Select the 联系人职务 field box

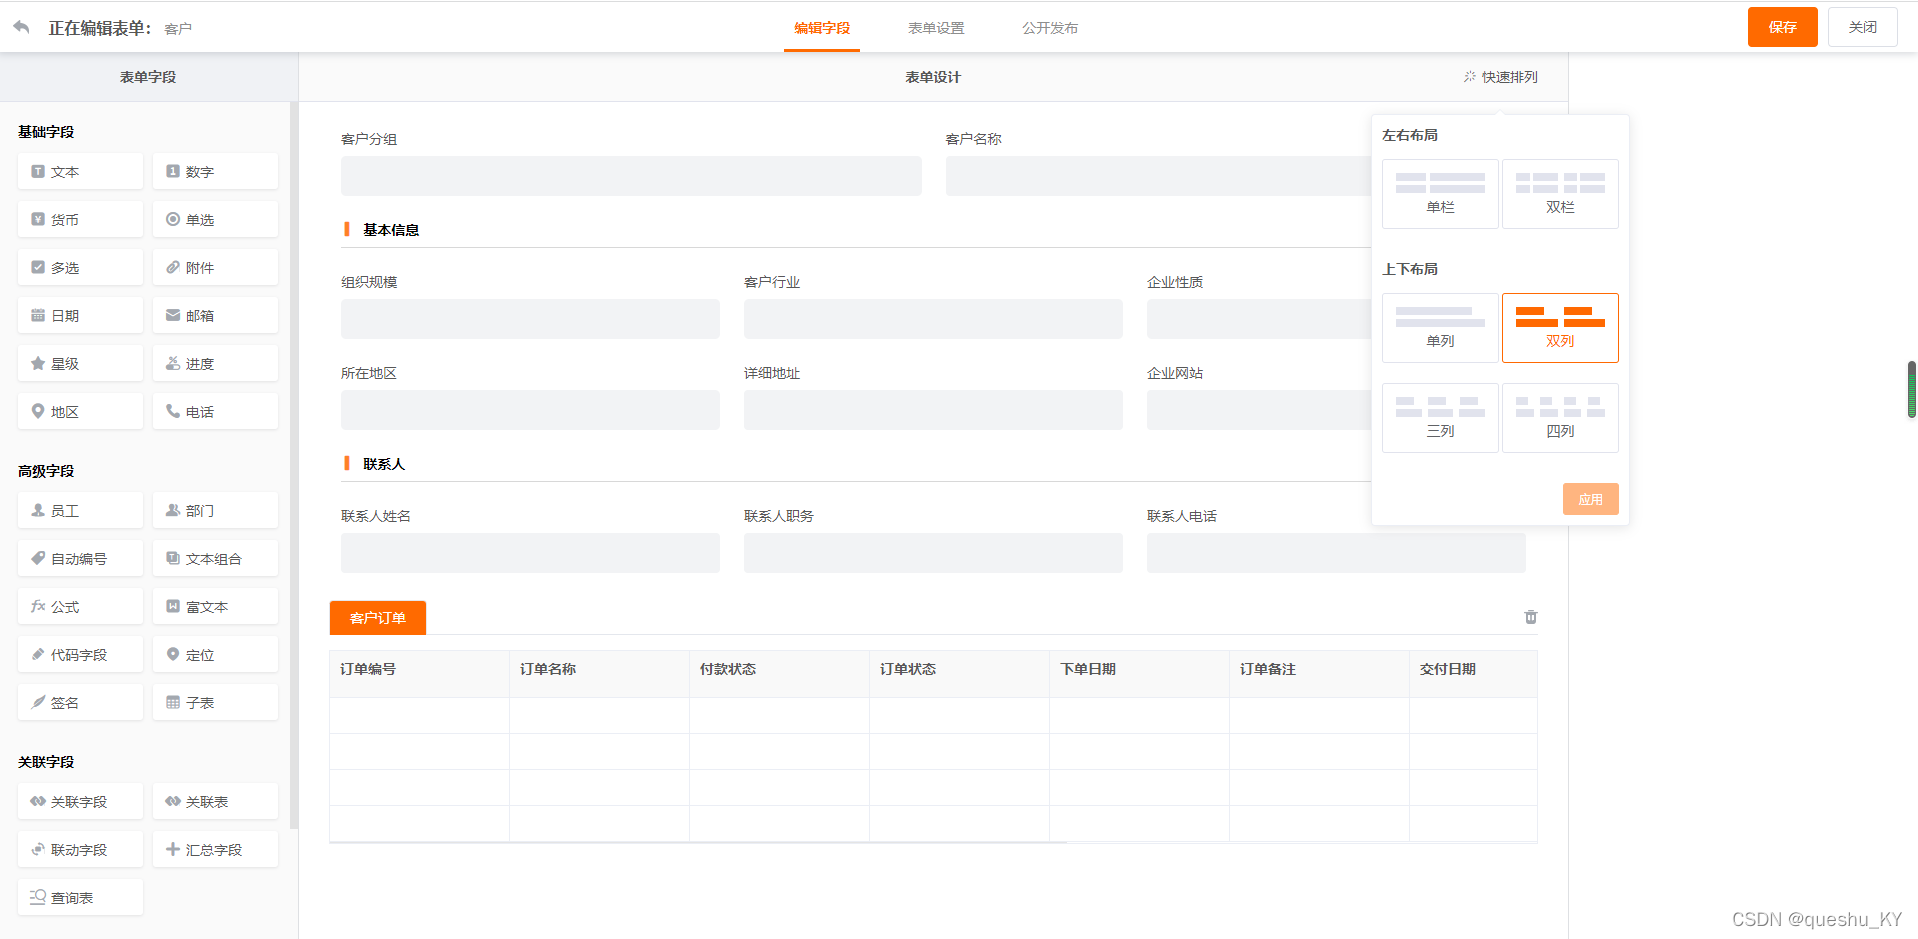(933, 553)
